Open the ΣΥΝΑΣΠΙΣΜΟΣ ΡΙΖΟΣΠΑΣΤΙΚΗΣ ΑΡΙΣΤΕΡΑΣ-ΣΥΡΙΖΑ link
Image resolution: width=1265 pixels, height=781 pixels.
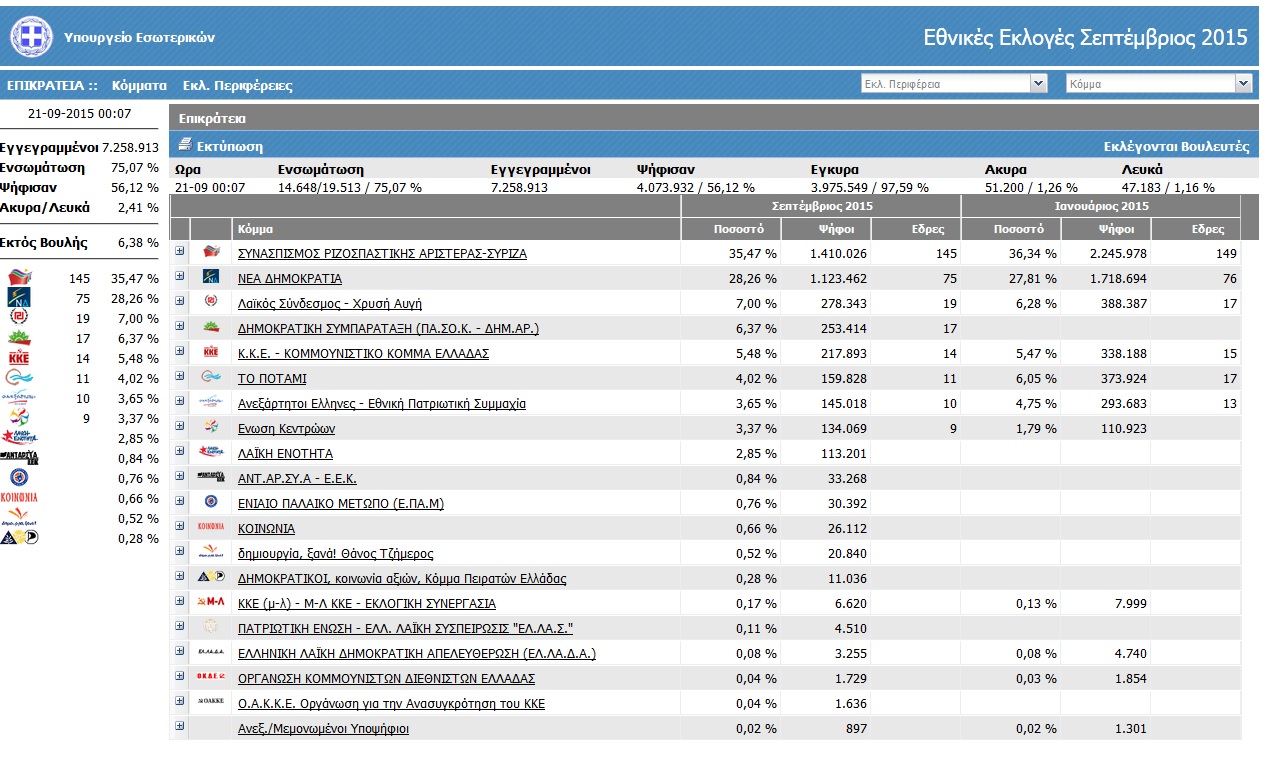[x=382, y=254]
